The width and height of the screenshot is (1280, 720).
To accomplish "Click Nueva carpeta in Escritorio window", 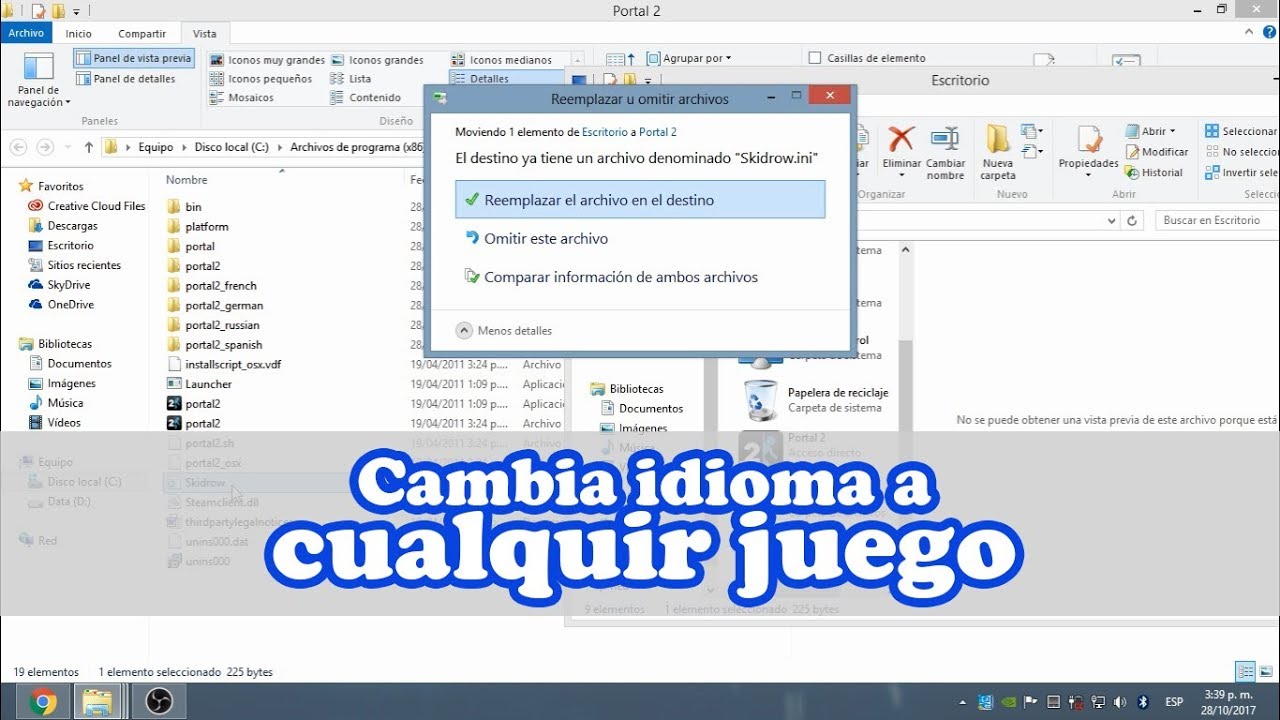I will (998, 153).
